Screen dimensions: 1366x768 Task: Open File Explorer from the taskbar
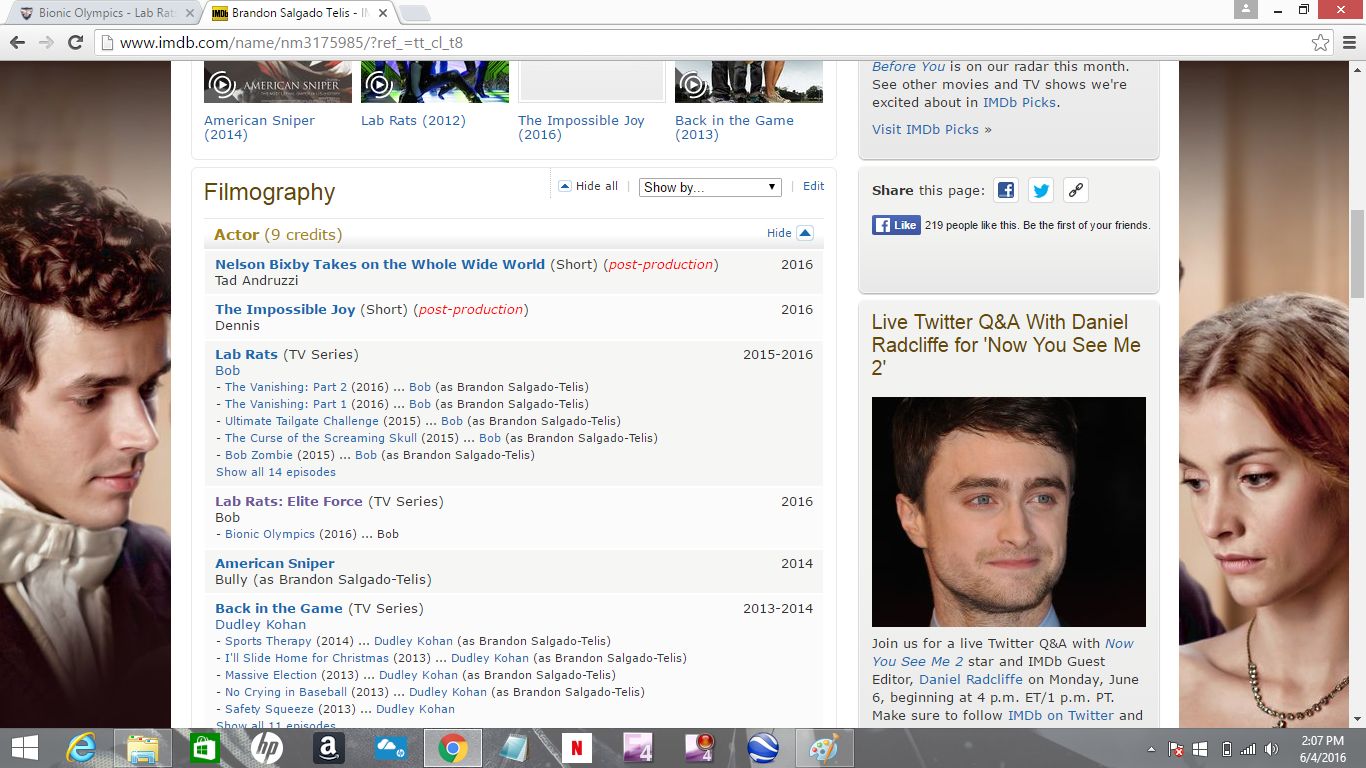[x=143, y=748]
